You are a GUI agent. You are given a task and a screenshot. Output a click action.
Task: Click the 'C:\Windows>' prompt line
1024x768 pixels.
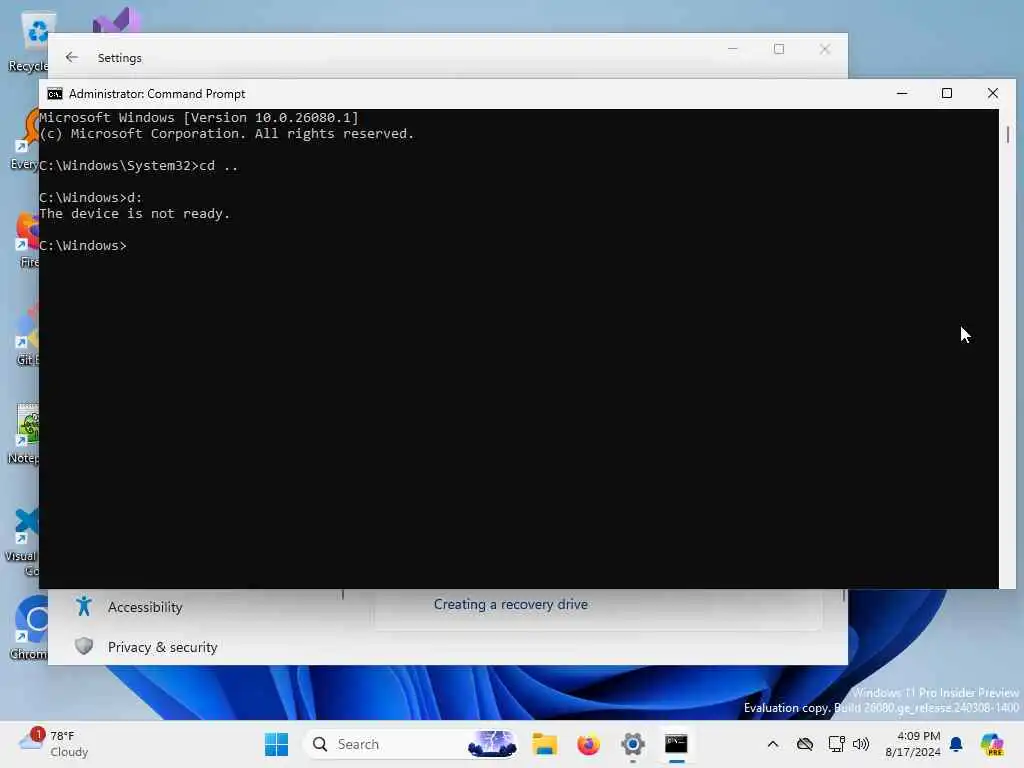point(83,246)
